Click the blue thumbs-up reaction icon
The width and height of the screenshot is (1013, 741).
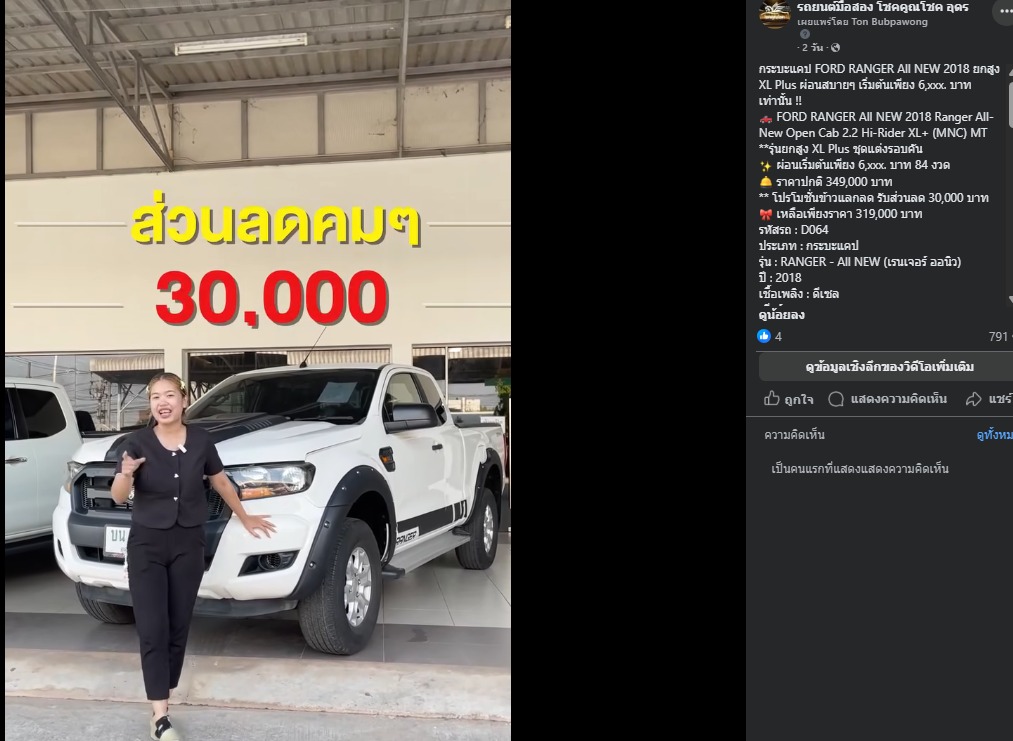click(764, 336)
